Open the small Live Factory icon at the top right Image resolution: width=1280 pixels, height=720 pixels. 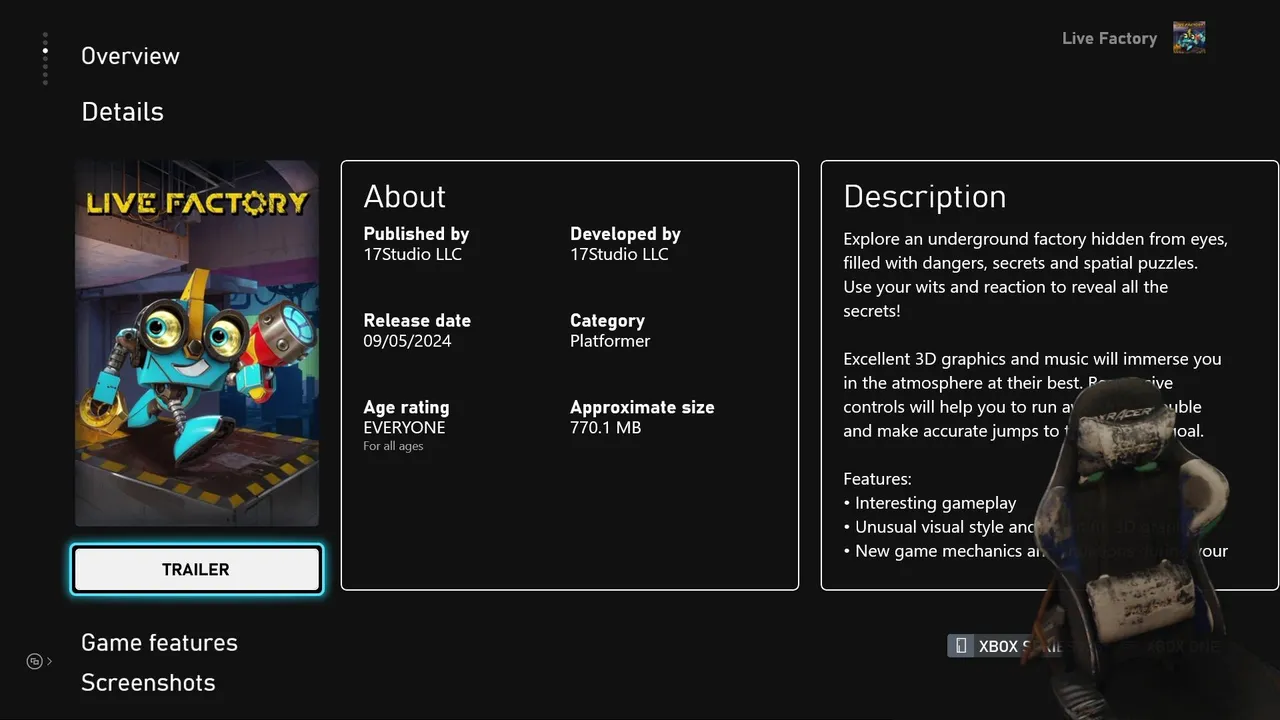[1189, 38]
